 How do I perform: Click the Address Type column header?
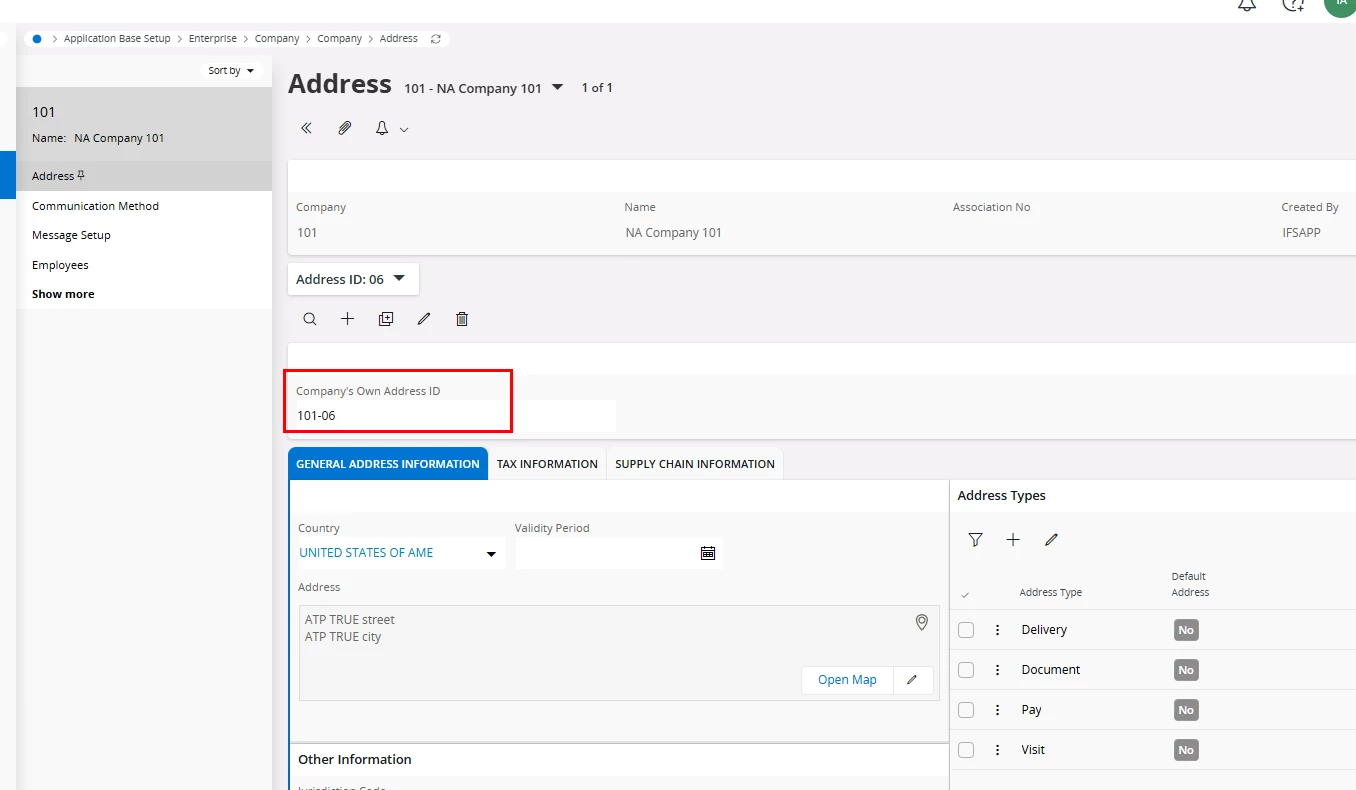[1051, 593]
